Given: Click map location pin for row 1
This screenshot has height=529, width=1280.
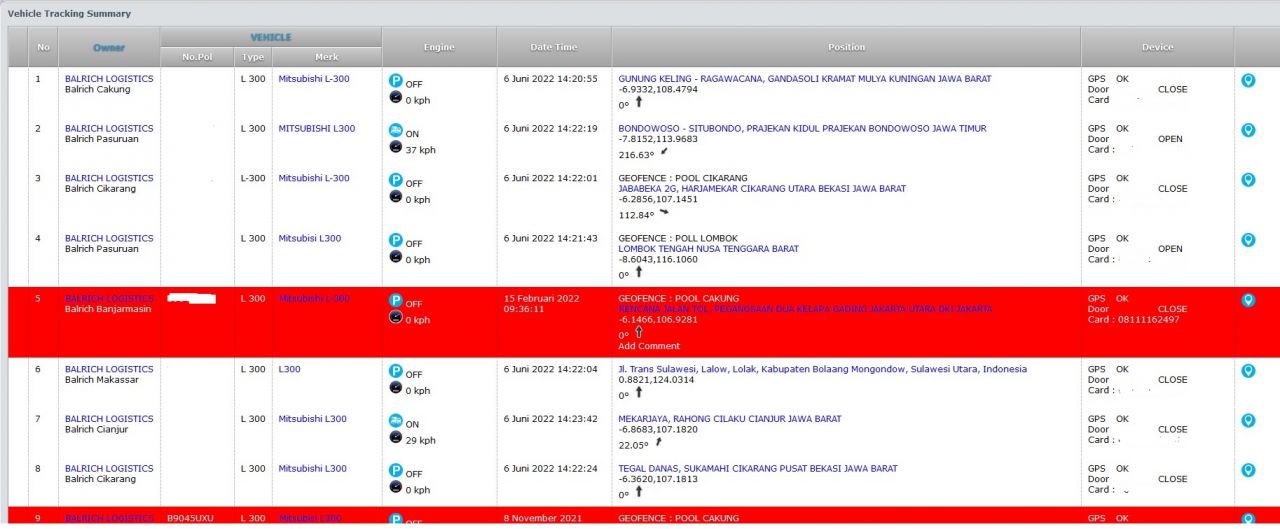Looking at the screenshot, I should (1248, 81).
